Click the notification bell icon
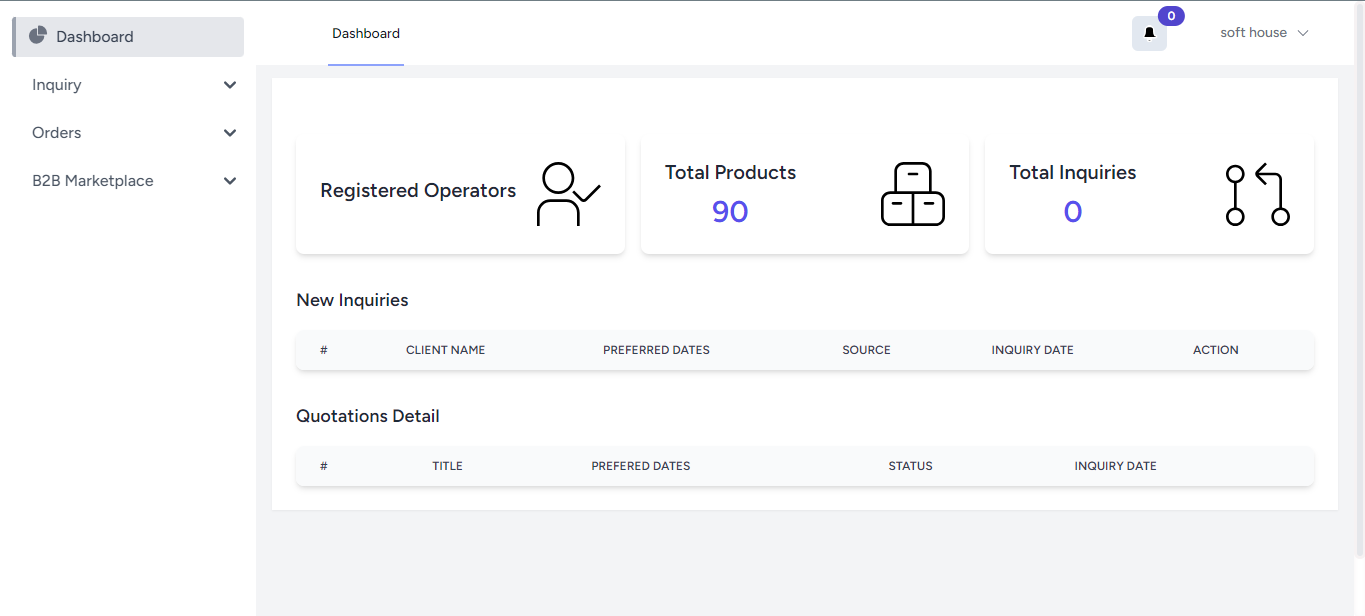 pos(1149,33)
